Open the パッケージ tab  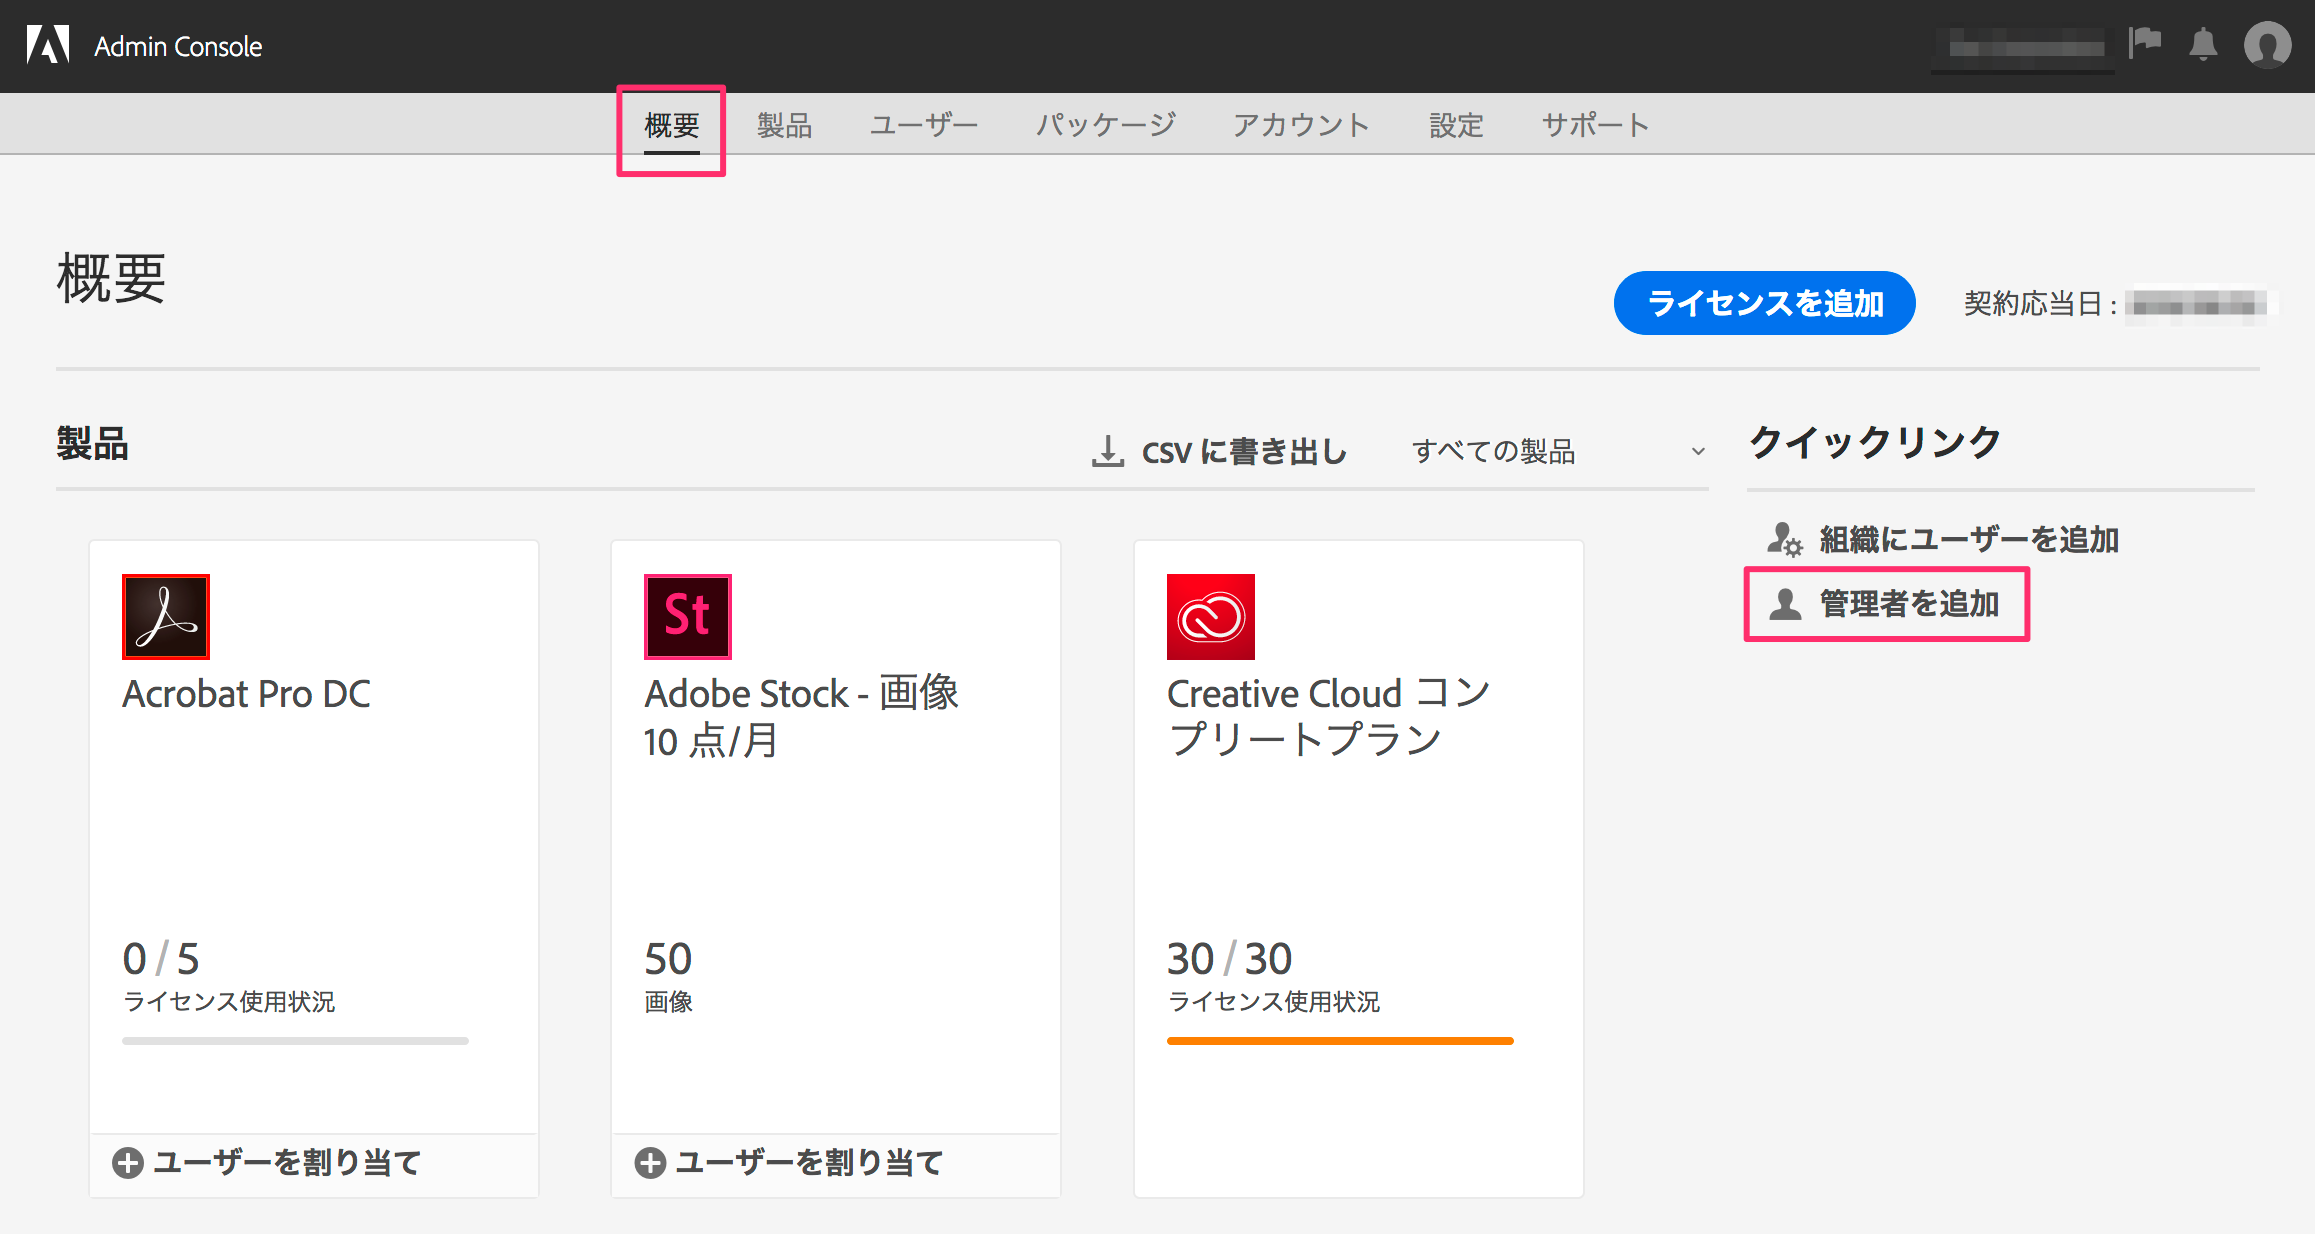pyautogui.click(x=1106, y=126)
